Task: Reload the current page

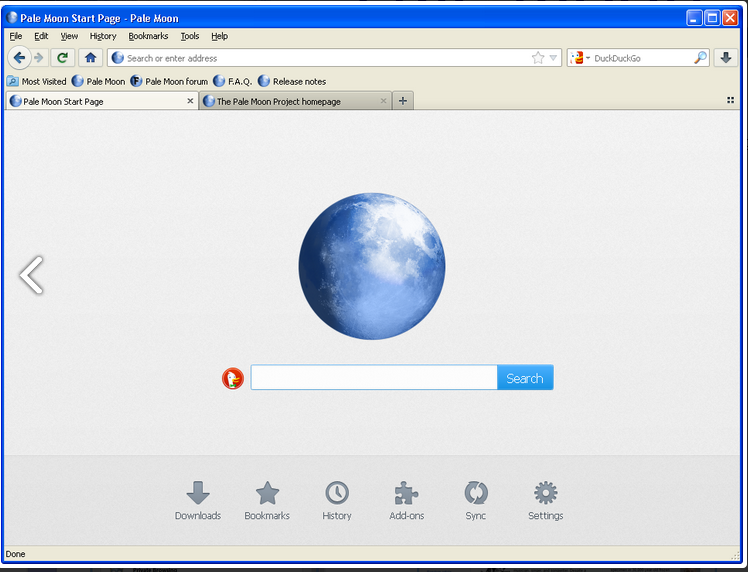Action: (62, 58)
